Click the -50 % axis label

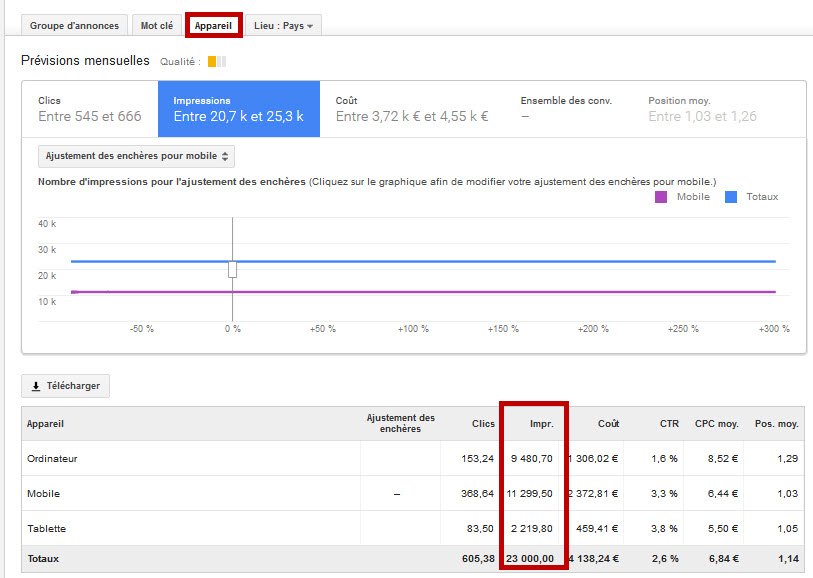[142, 329]
